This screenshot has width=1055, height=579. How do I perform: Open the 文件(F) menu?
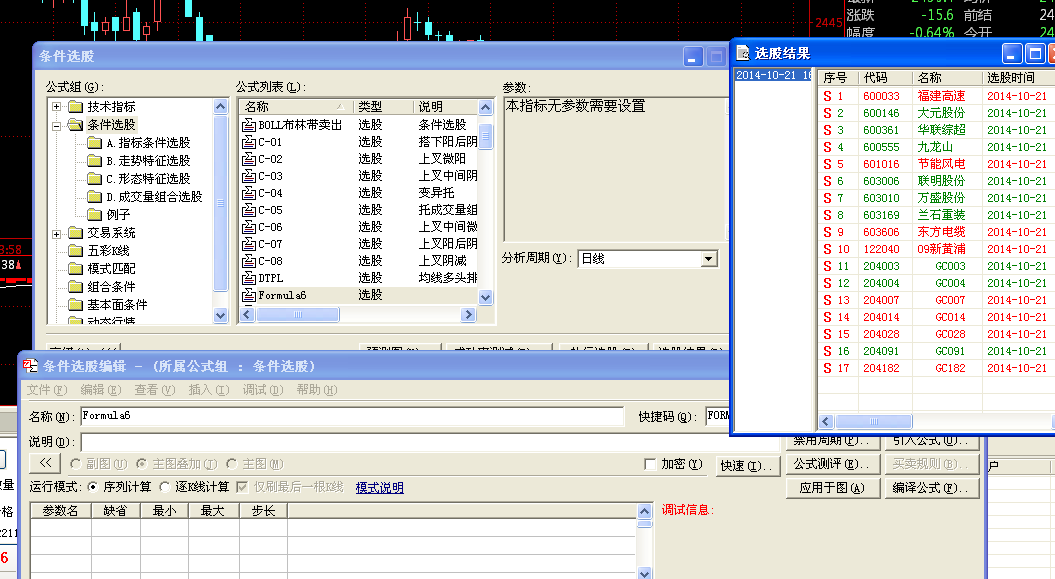click(x=46, y=390)
